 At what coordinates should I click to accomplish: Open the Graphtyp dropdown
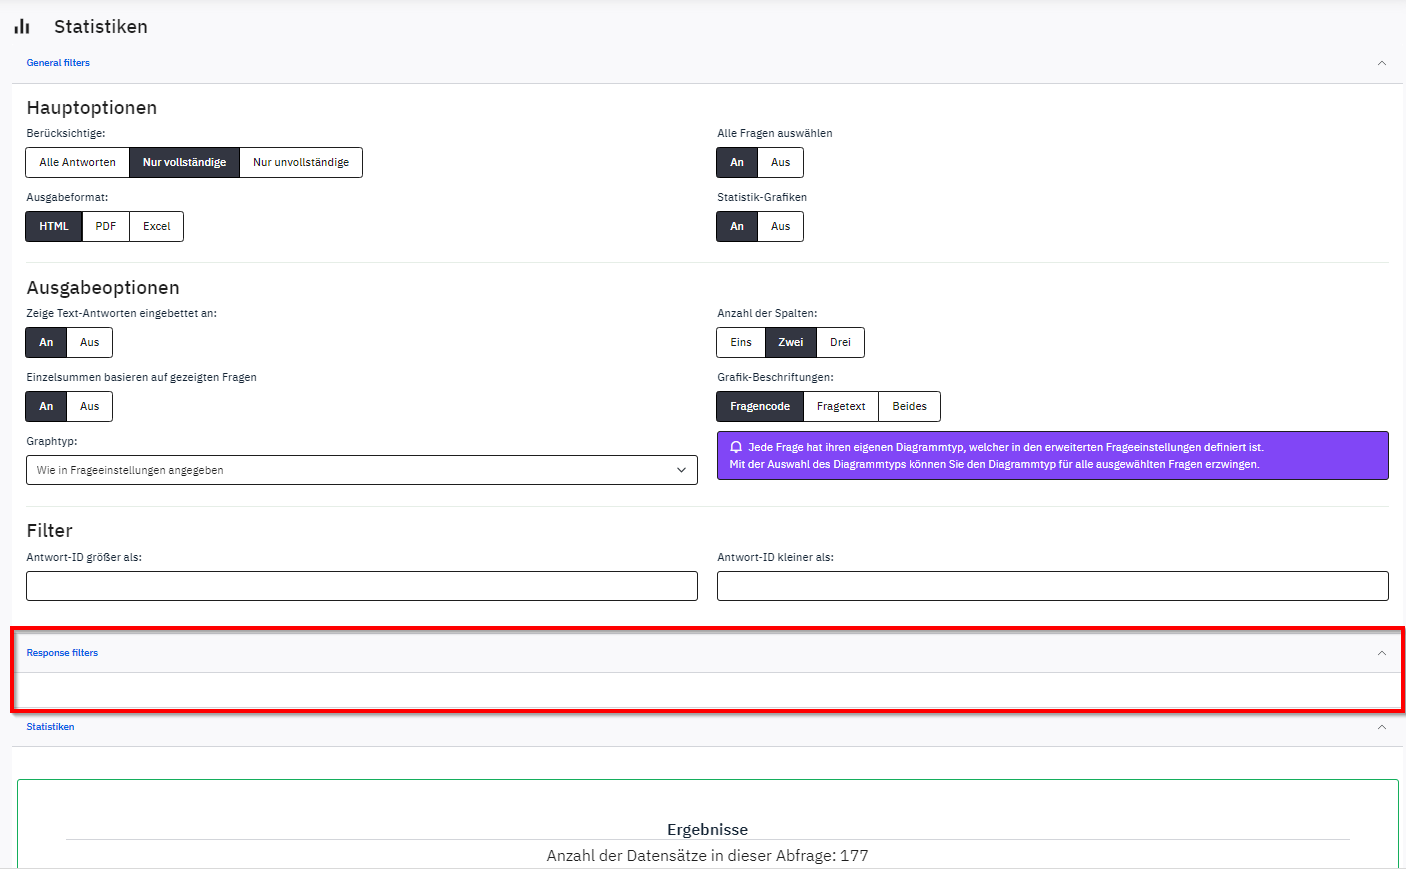[361, 470]
